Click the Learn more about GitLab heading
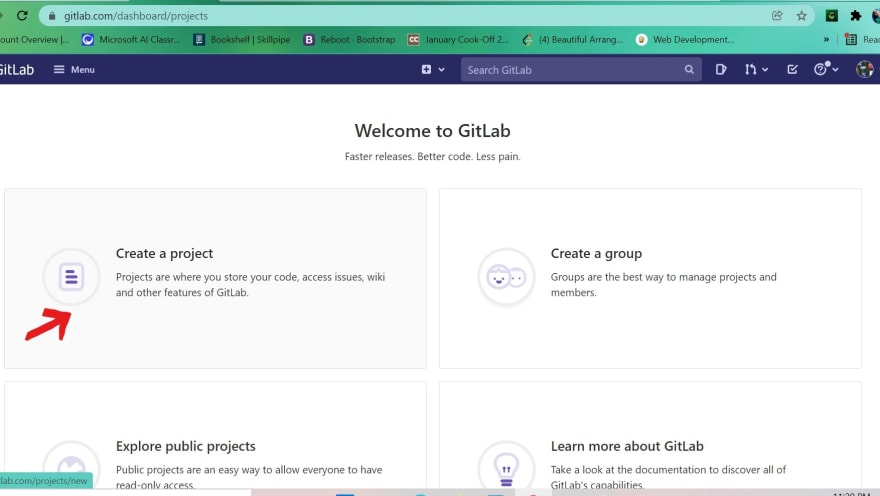Viewport: 880px width, 496px height. [627, 446]
